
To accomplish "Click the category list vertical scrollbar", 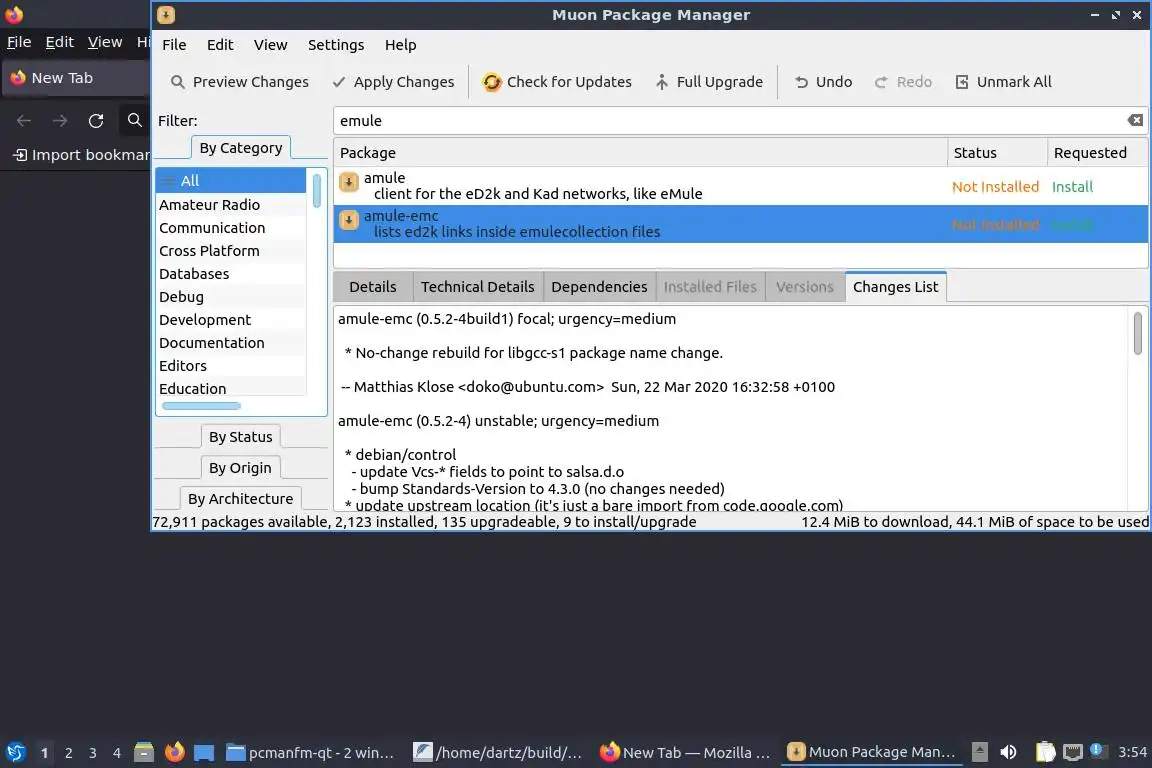I will coord(317,191).
